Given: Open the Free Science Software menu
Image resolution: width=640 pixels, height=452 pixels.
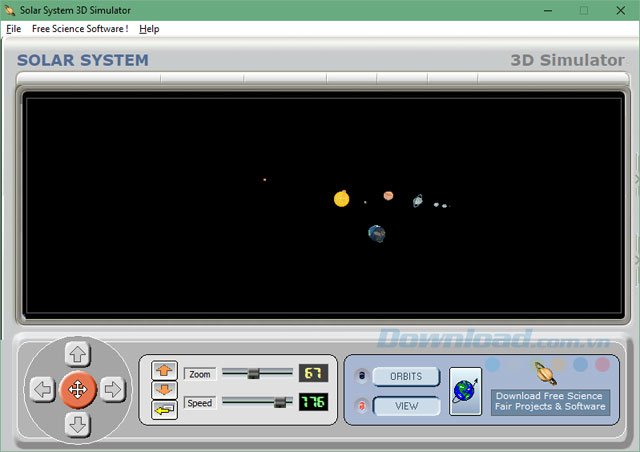Looking at the screenshot, I should (x=80, y=29).
